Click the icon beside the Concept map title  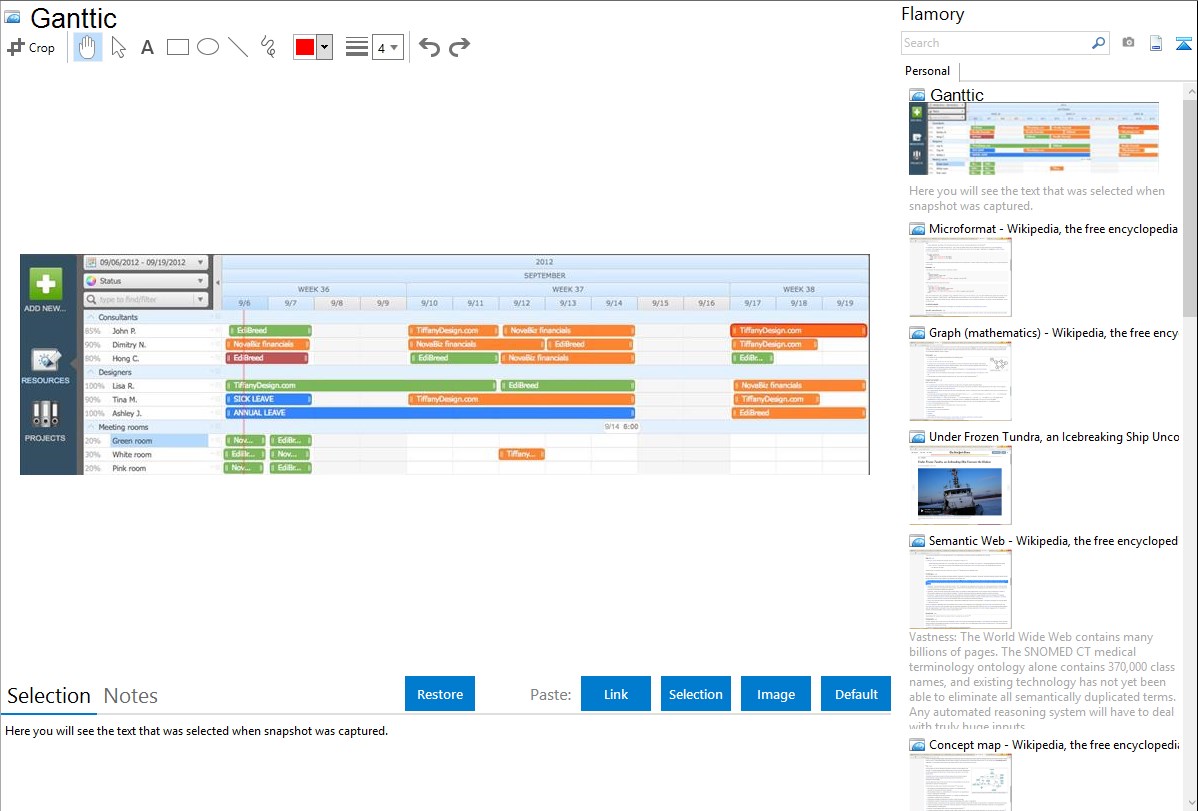click(917, 745)
